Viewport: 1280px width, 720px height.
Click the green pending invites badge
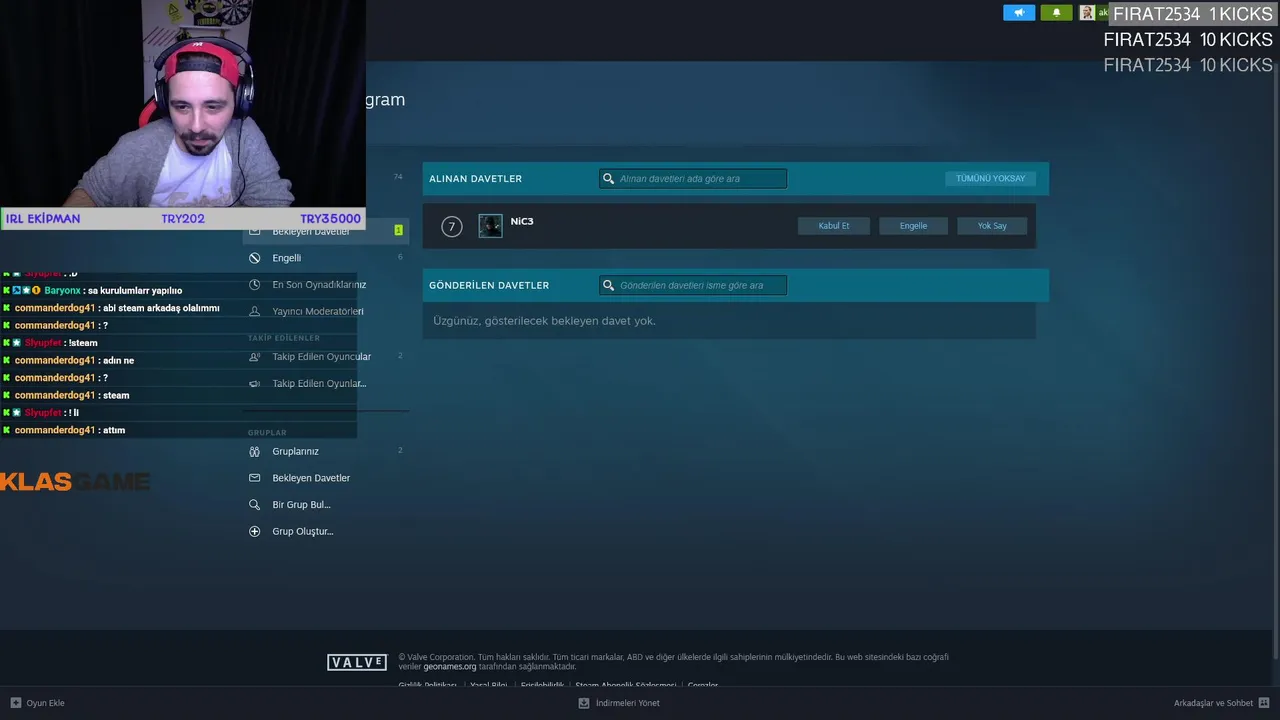click(398, 230)
